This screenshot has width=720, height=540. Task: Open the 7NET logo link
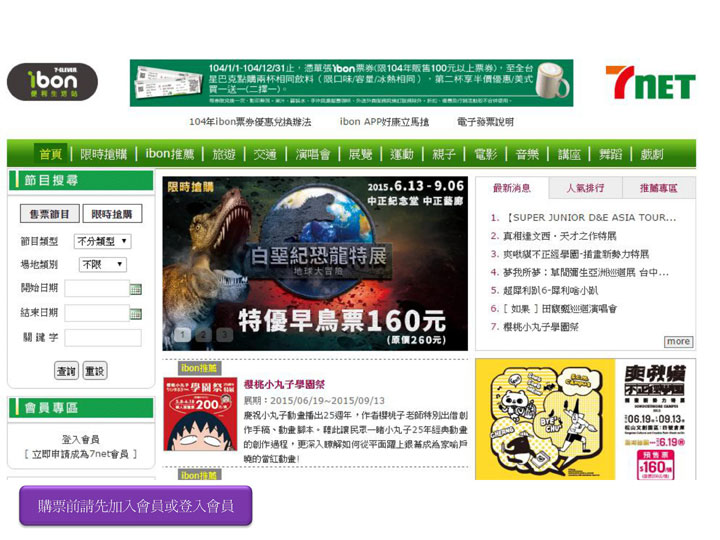650,82
